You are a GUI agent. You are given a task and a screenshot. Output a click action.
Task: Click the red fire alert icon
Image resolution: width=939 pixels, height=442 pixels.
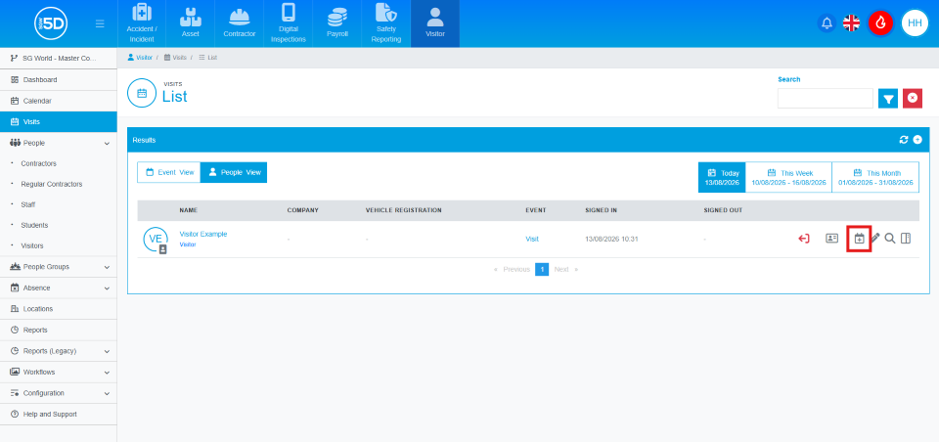(x=880, y=23)
